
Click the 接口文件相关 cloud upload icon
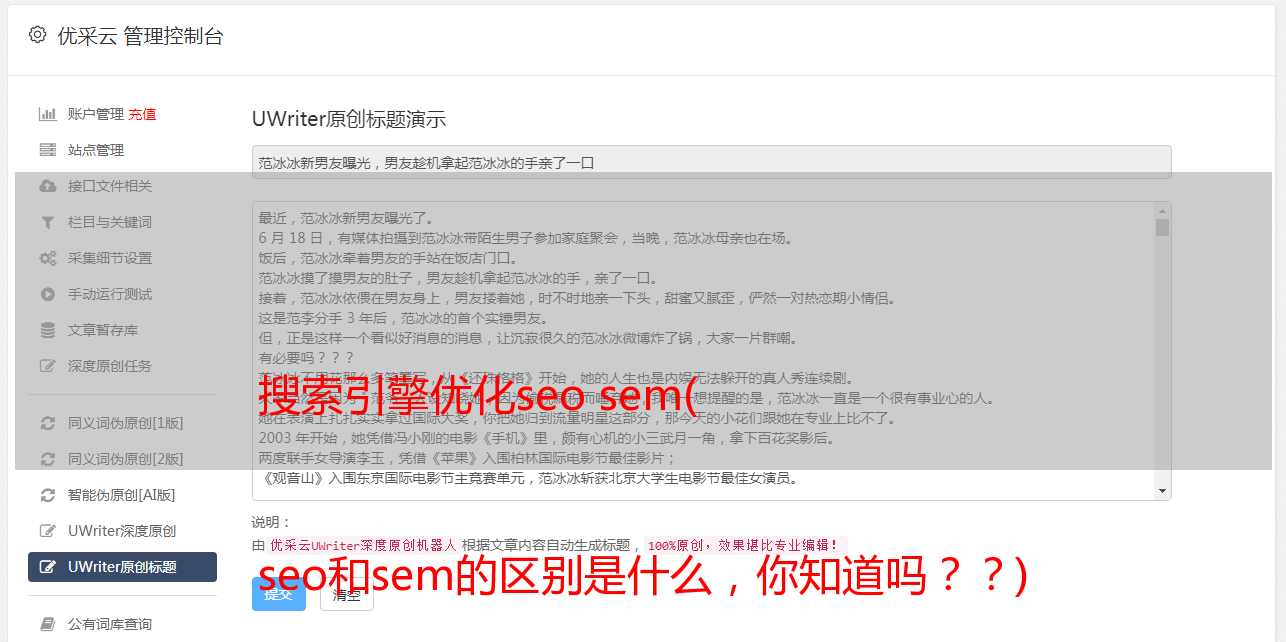tap(47, 186)
